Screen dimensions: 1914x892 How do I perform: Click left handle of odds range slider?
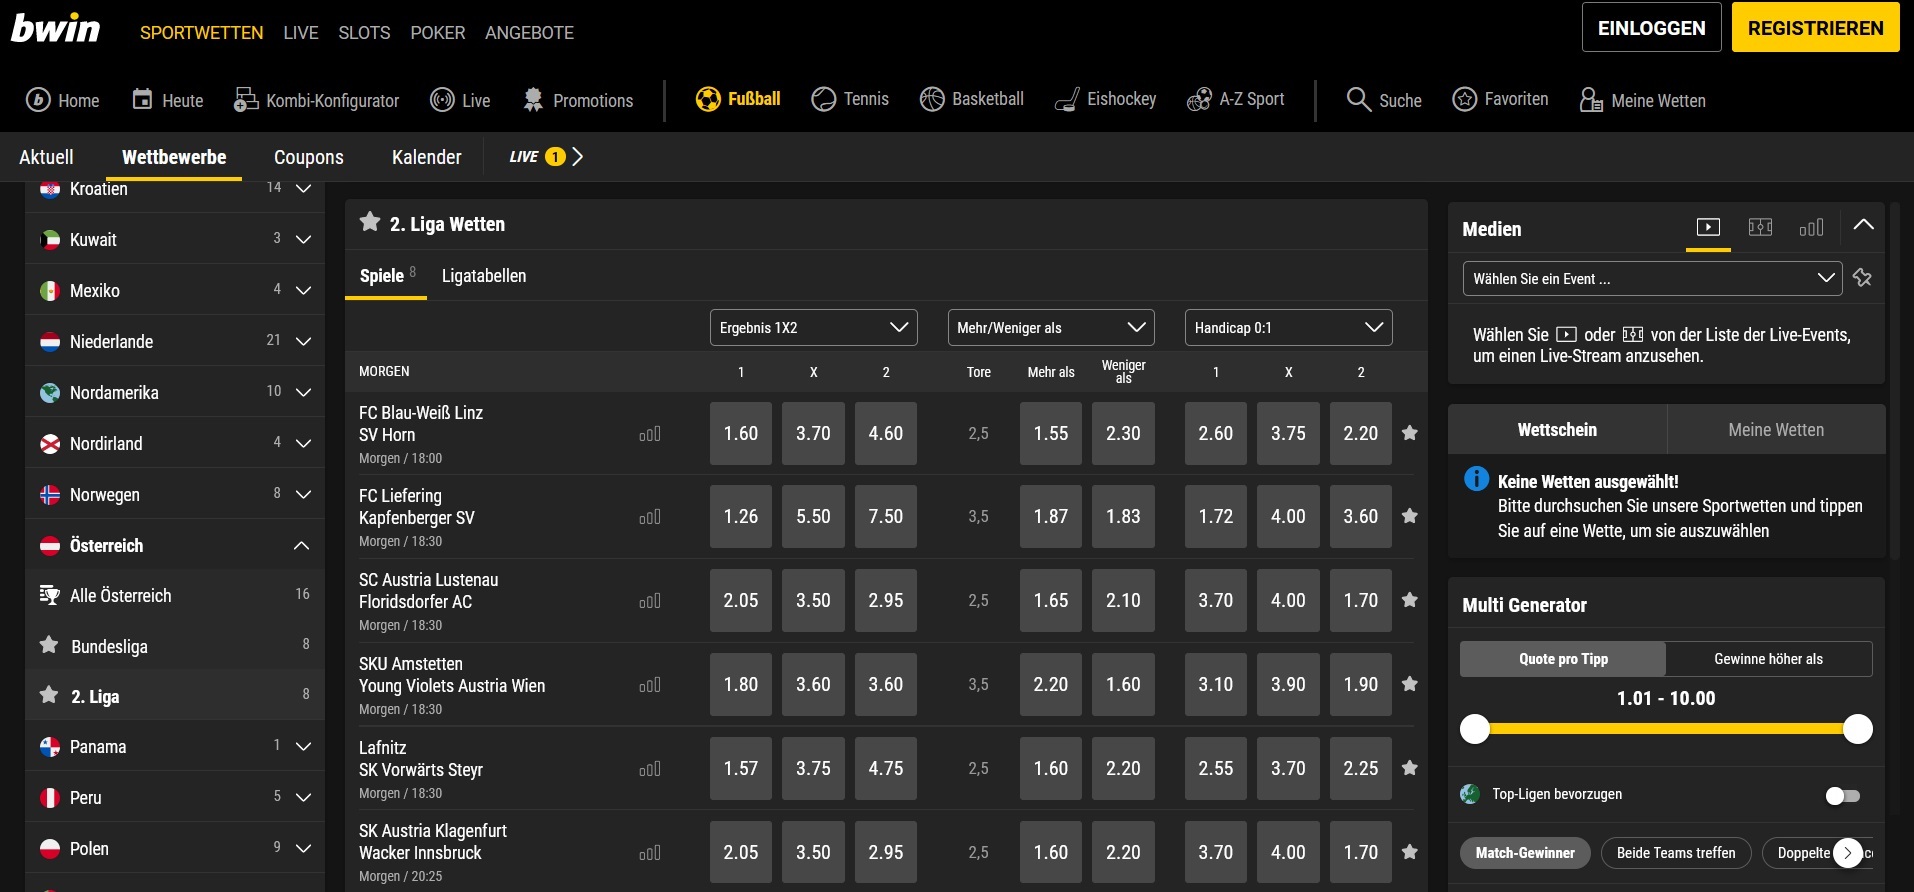point(1475,729)
